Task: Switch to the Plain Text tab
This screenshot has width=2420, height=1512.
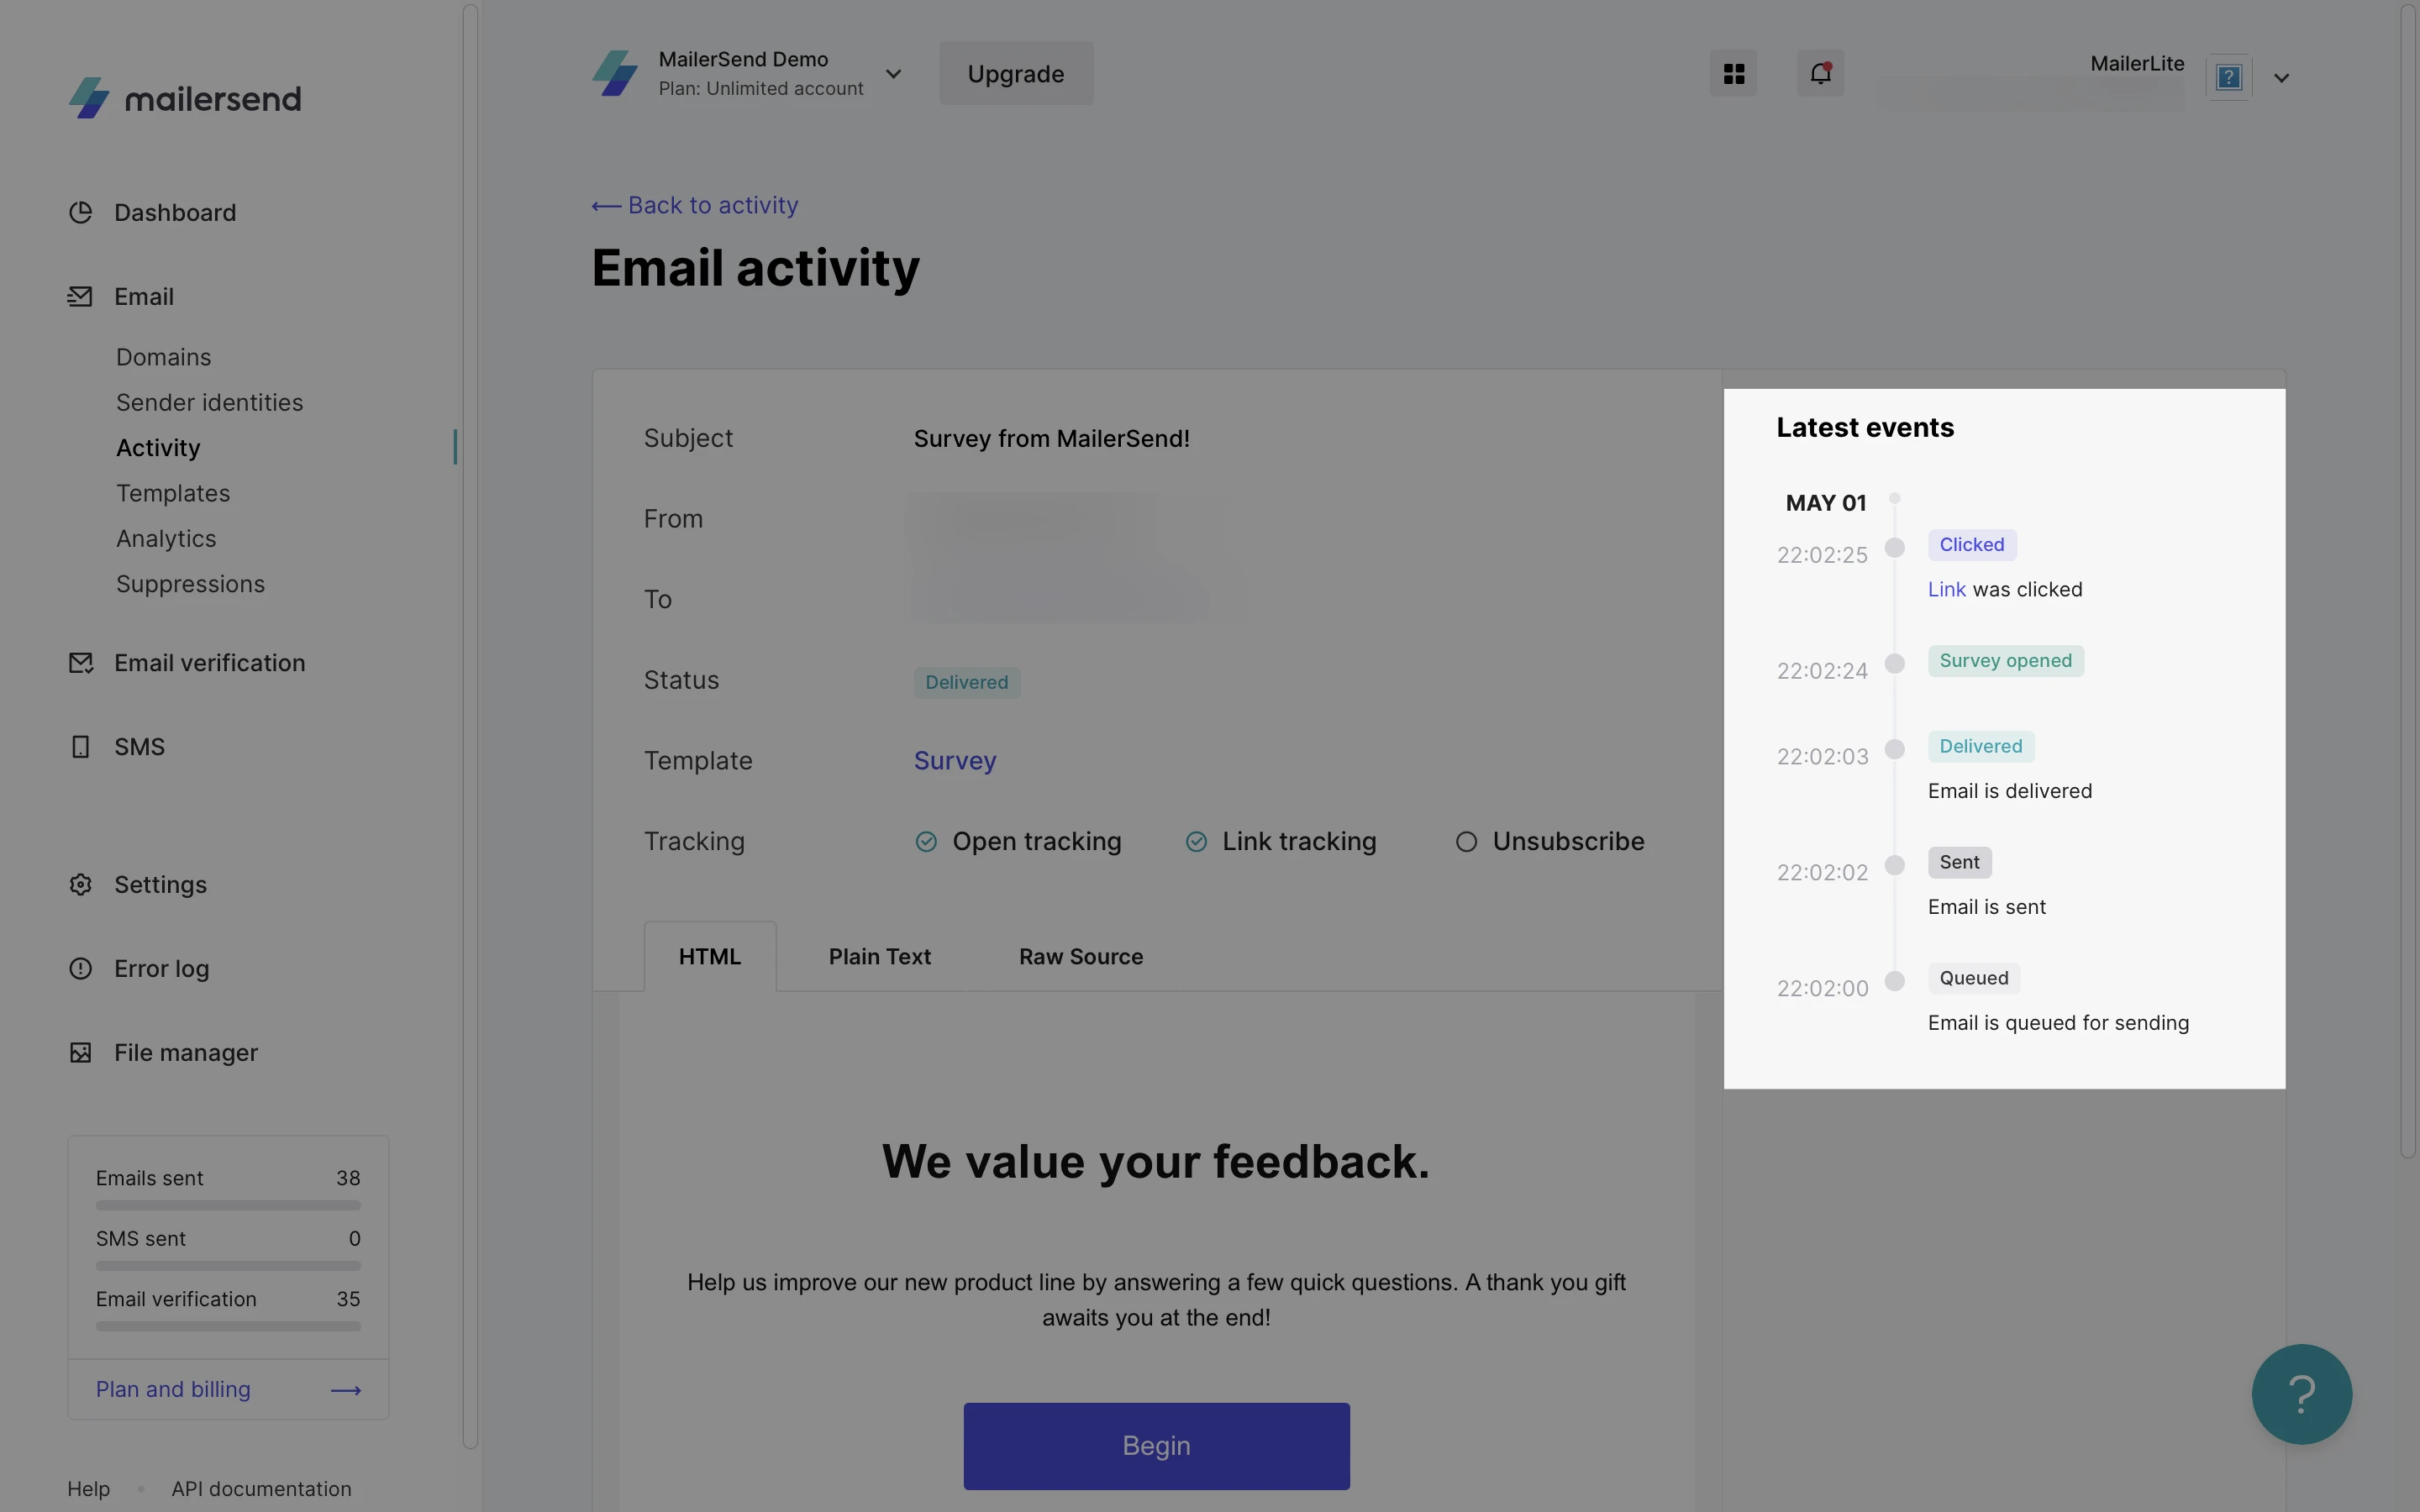Action: point(879,956)
